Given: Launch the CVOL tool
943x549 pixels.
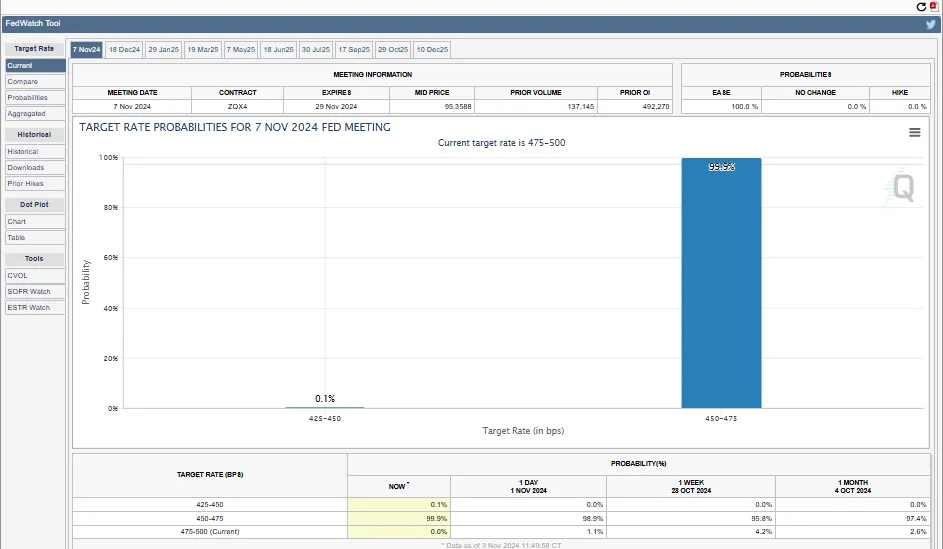Looking at the screenshot, I should tap(35, 275).
